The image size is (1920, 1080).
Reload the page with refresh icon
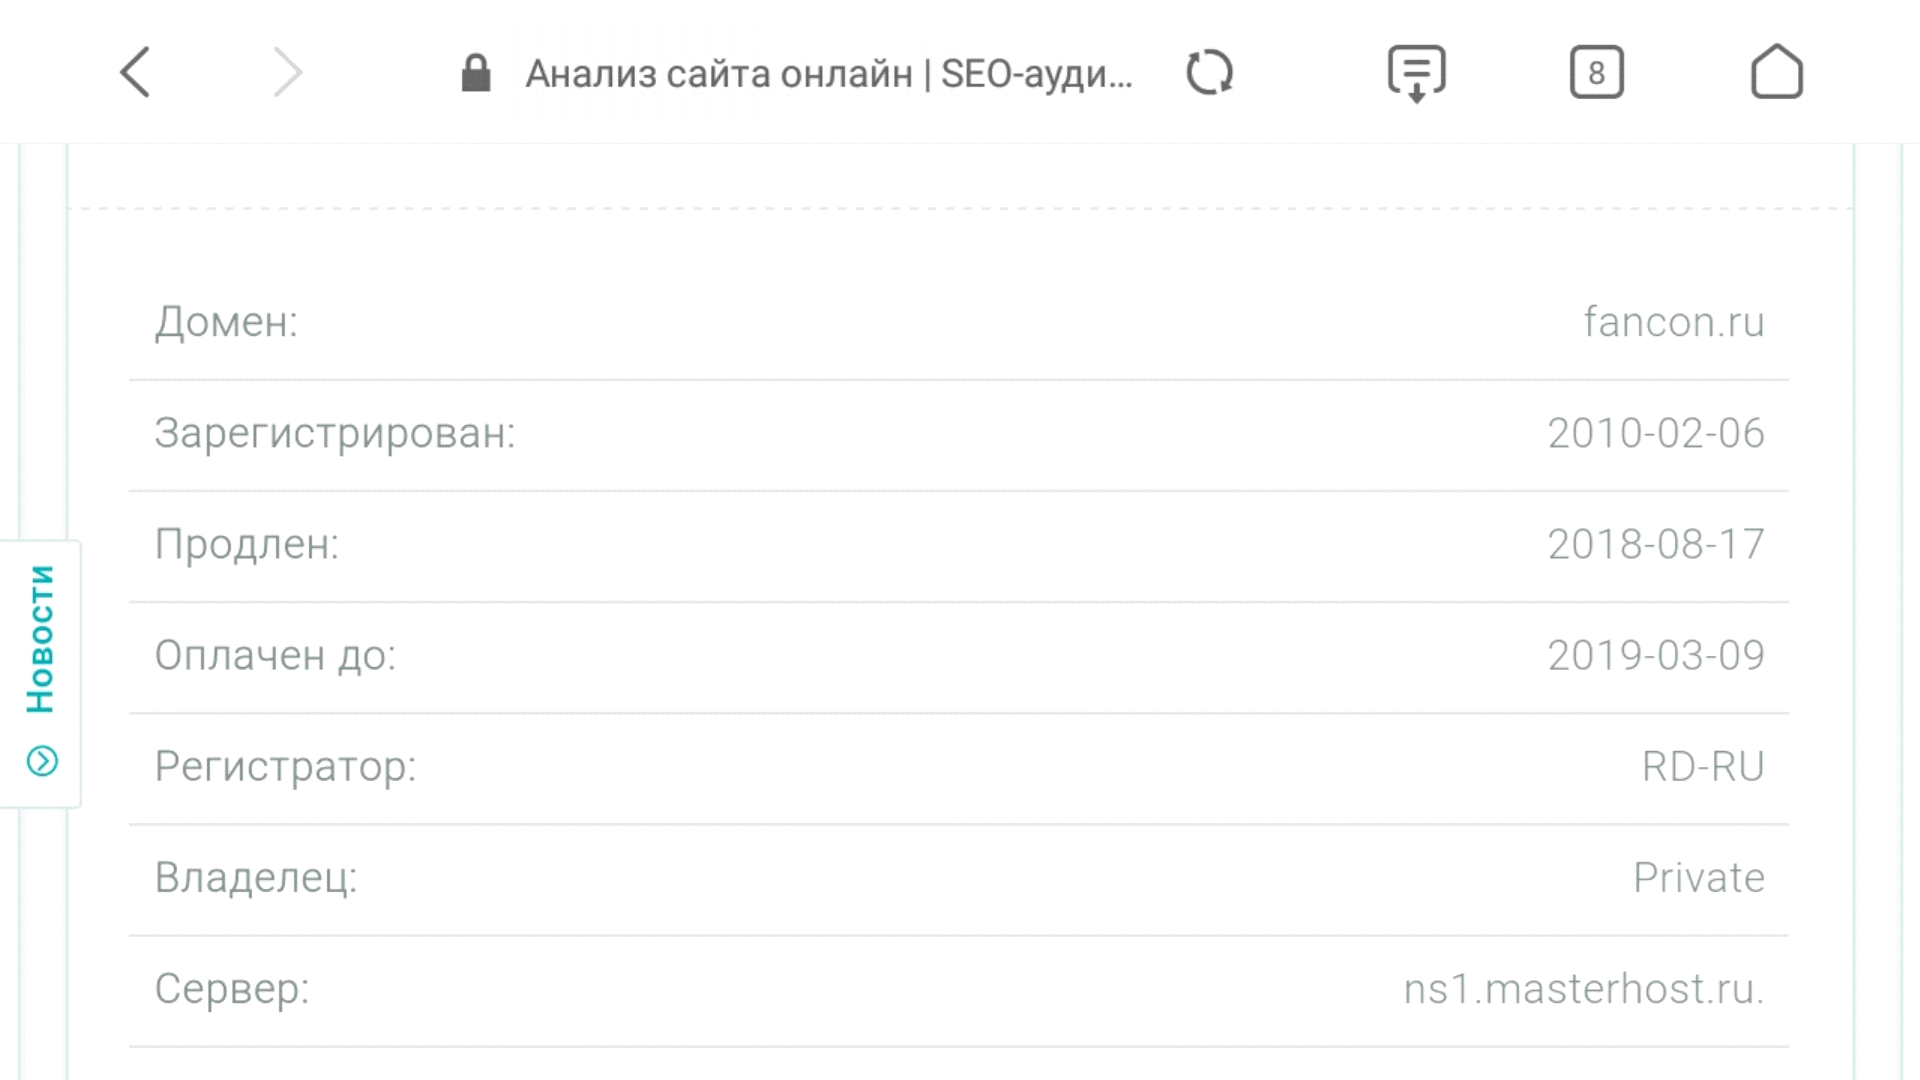click(1209, 72)
